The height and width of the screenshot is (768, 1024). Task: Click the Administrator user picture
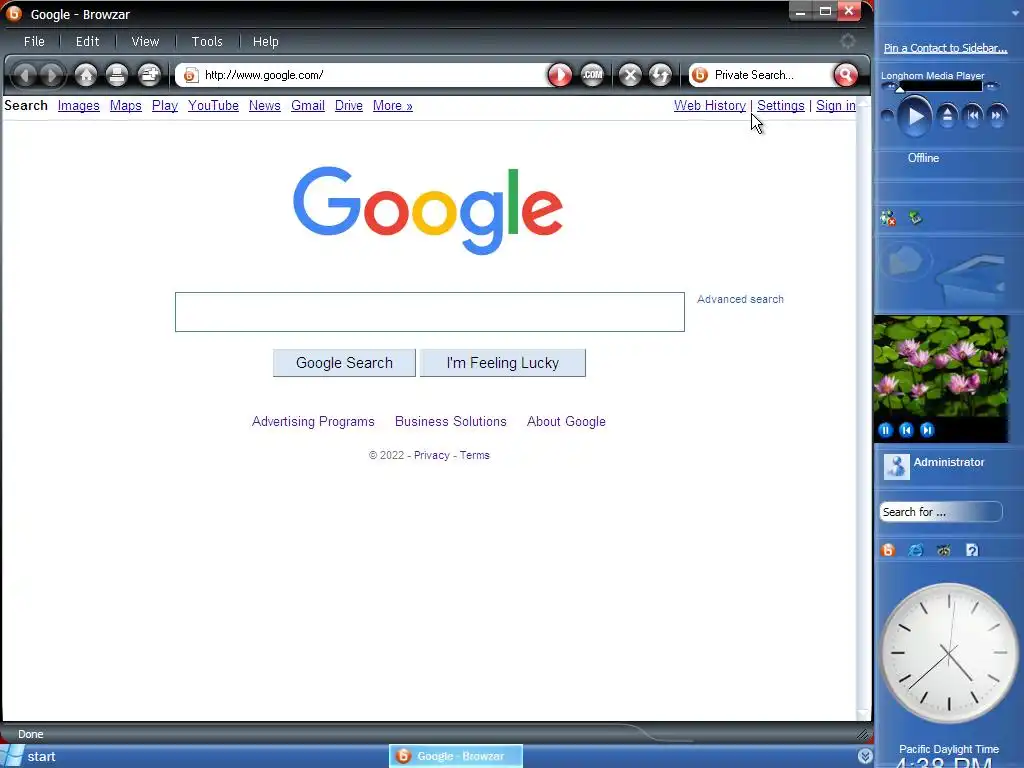click(897, 467)
